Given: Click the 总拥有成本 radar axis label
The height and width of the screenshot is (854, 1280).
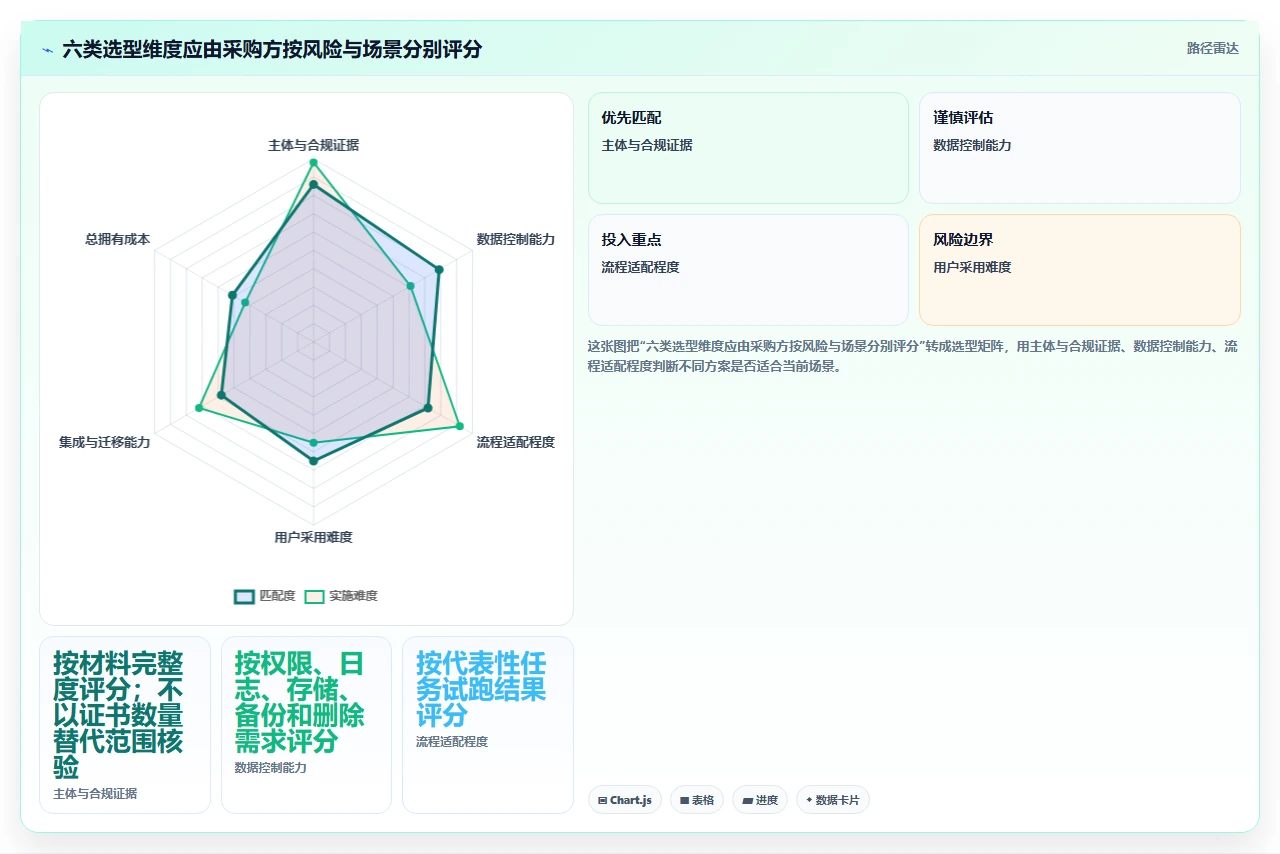Looking at the screenshot, I should pyautogui.click(x=117, y=239).
